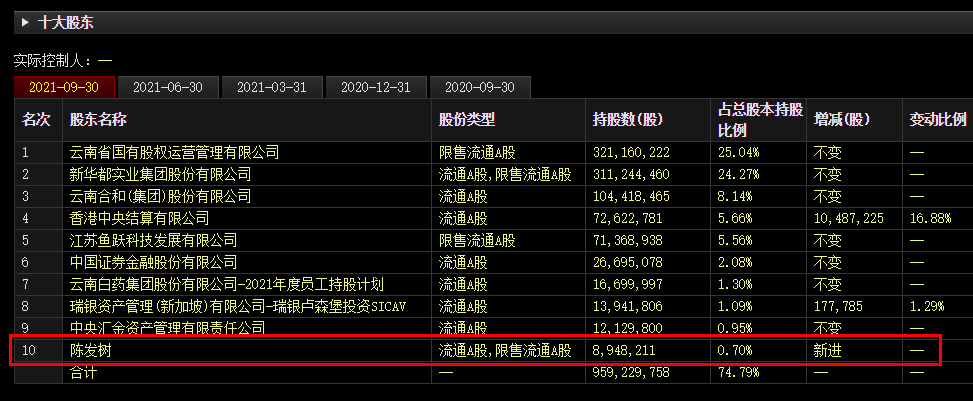973x401 pixels.
Task: Click holdings value 311,244,460
Action: (x=631, y=174)
